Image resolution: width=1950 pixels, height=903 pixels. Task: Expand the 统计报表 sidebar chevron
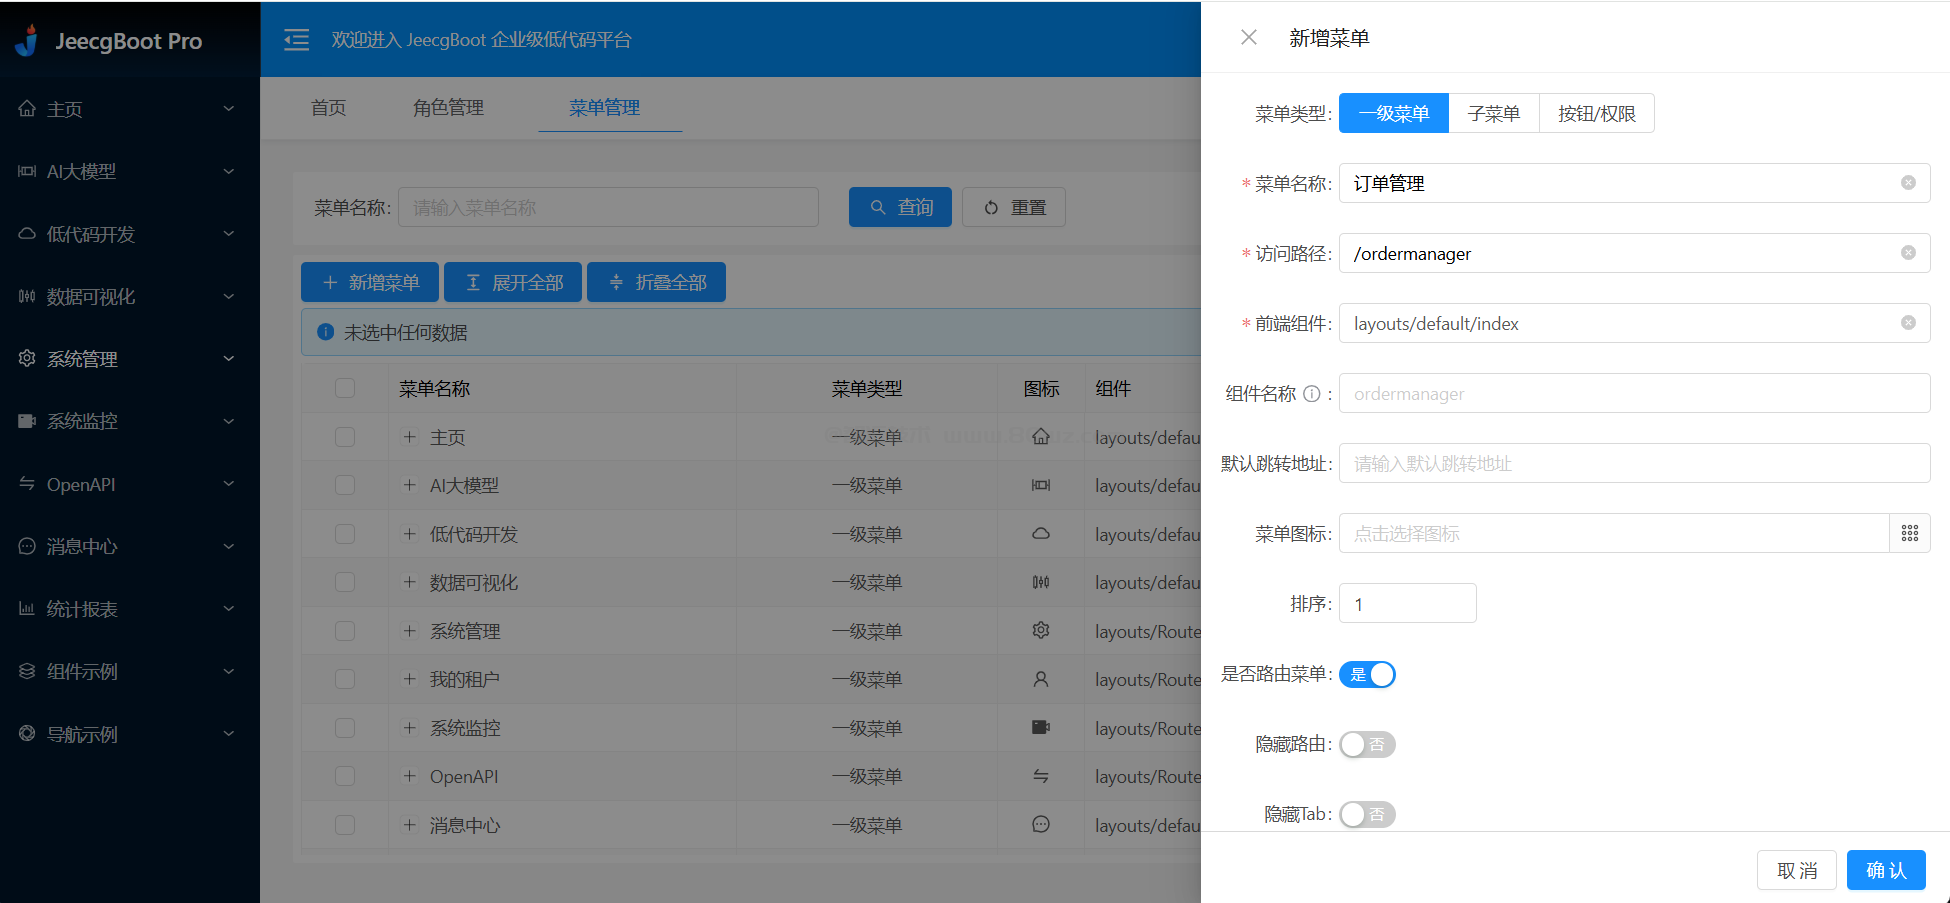229,609
